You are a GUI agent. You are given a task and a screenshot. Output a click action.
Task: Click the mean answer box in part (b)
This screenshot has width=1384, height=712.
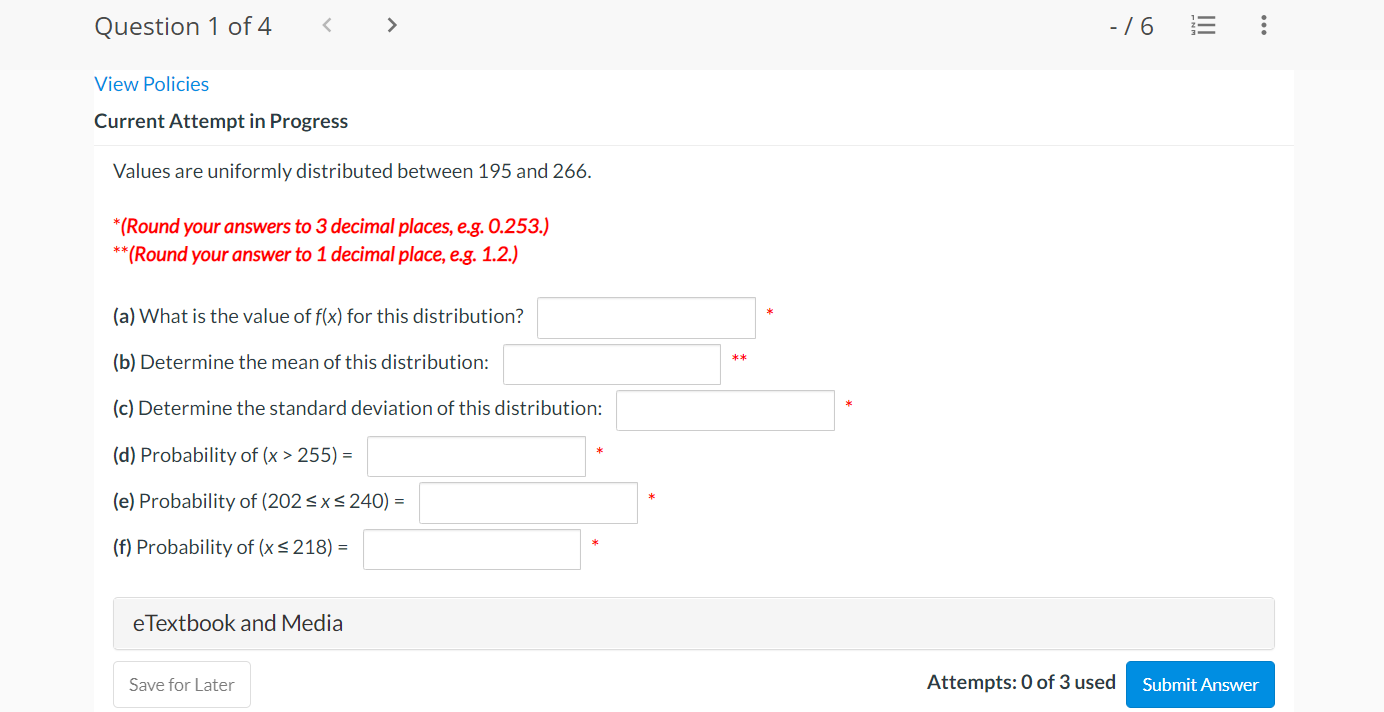[611, 363]
